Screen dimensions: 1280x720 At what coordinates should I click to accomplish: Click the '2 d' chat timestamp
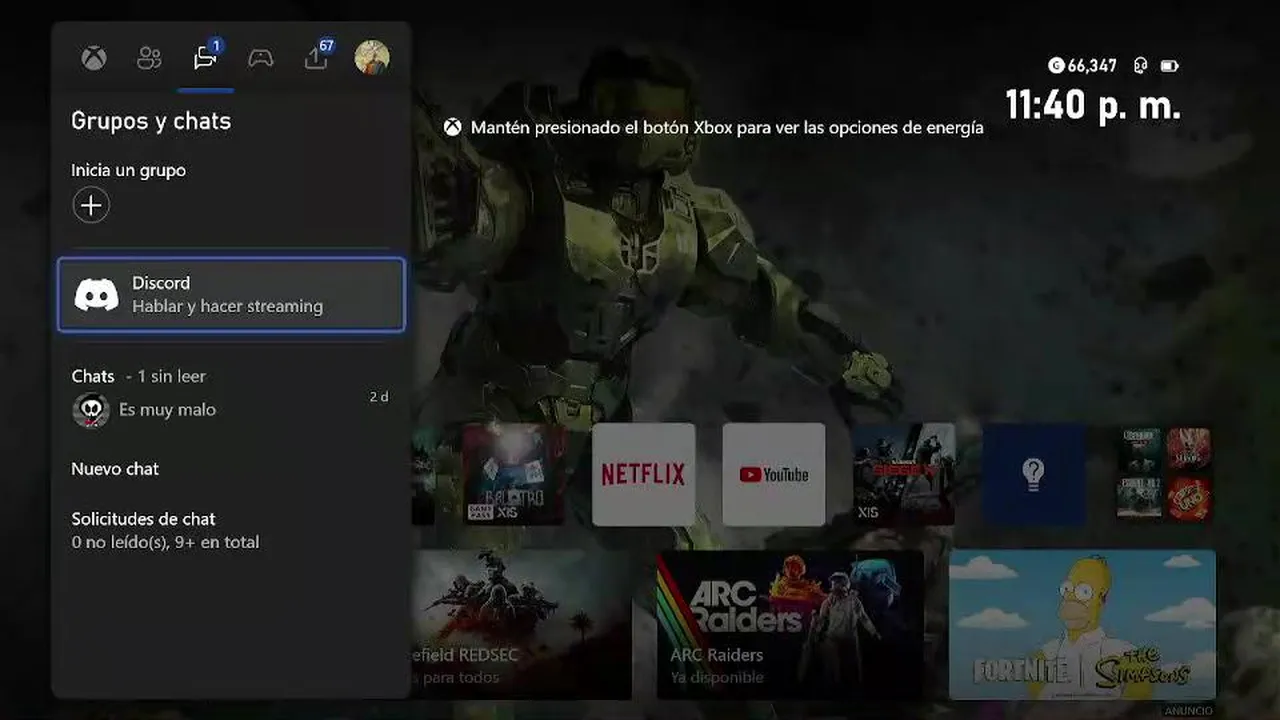coord(379,397)
